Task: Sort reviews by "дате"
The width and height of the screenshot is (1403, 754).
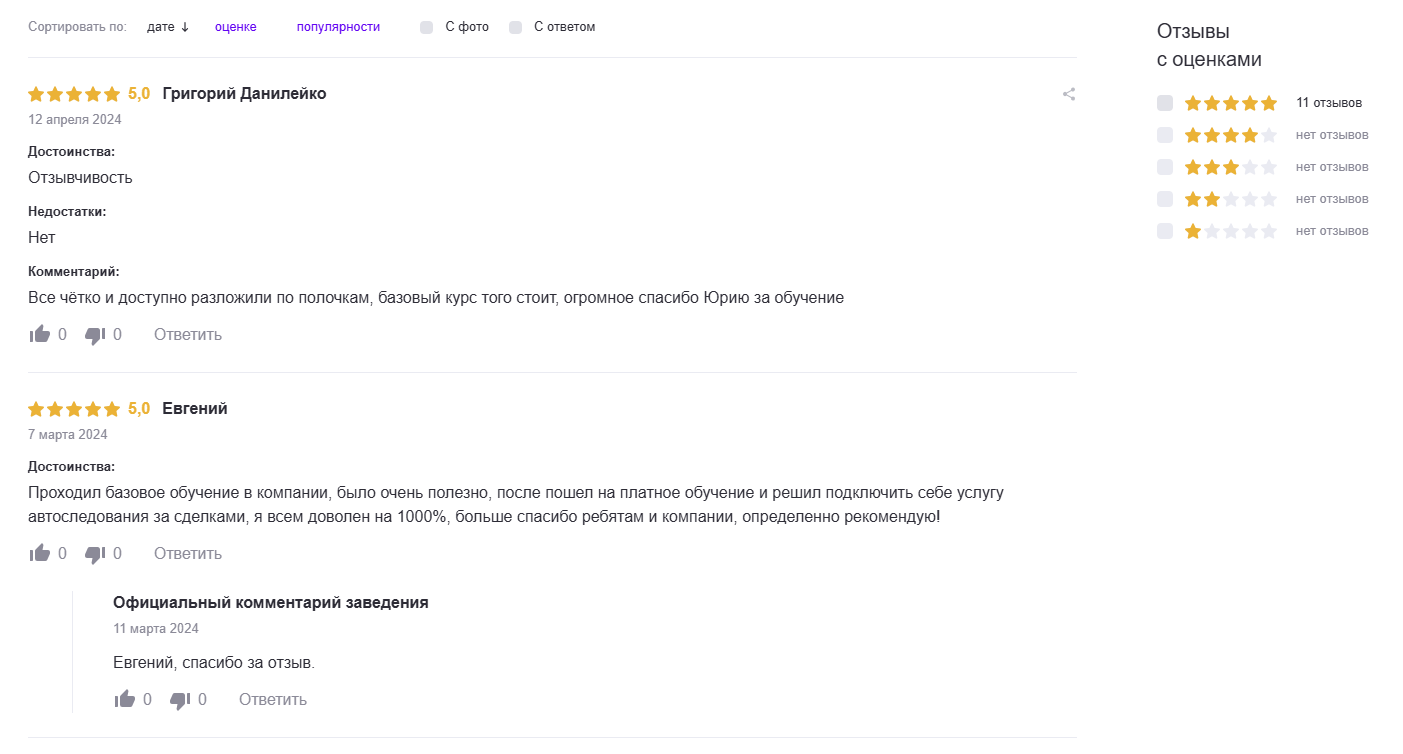Action: click(167, 27)
